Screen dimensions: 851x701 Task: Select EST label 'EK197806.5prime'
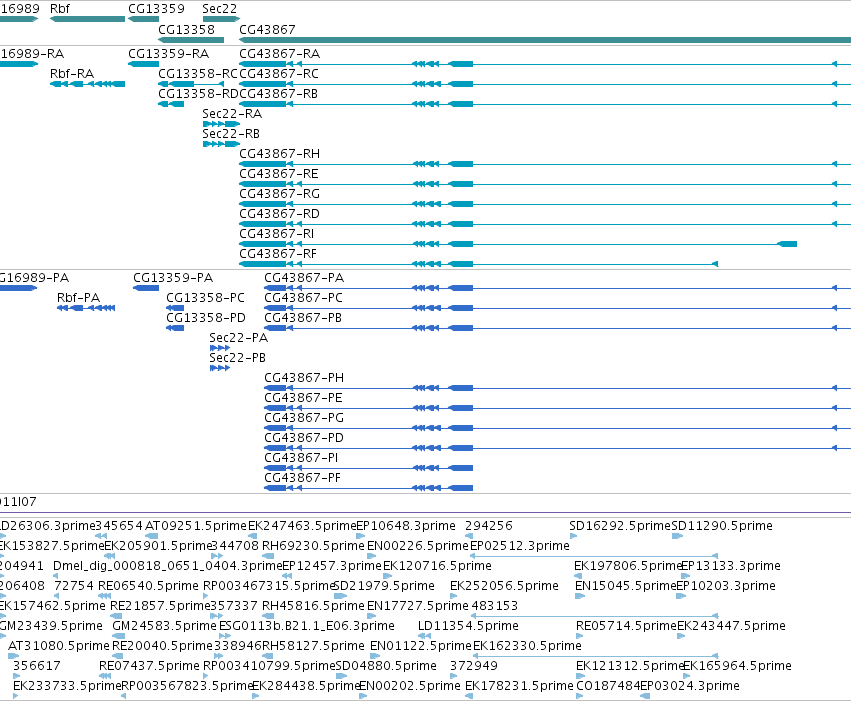628,566
